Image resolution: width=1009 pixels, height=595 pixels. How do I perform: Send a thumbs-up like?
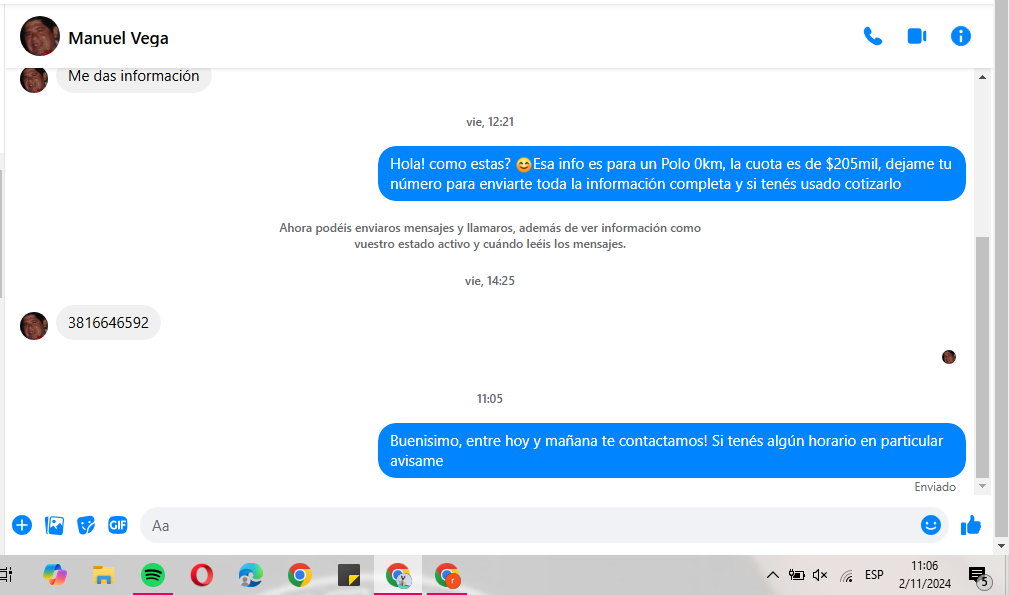coord(970,526)
